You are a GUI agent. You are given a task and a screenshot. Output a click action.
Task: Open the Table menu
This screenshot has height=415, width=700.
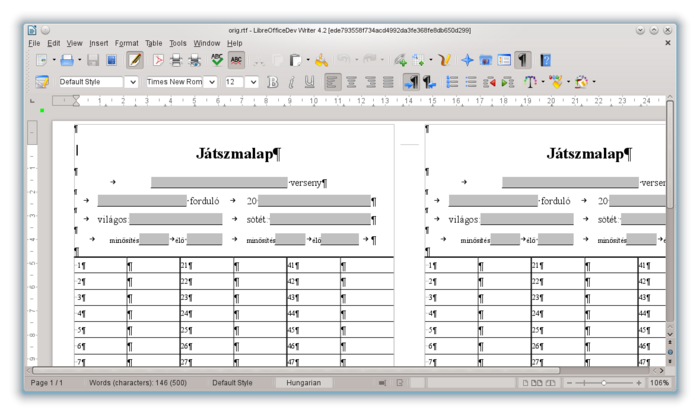point(153,43)
